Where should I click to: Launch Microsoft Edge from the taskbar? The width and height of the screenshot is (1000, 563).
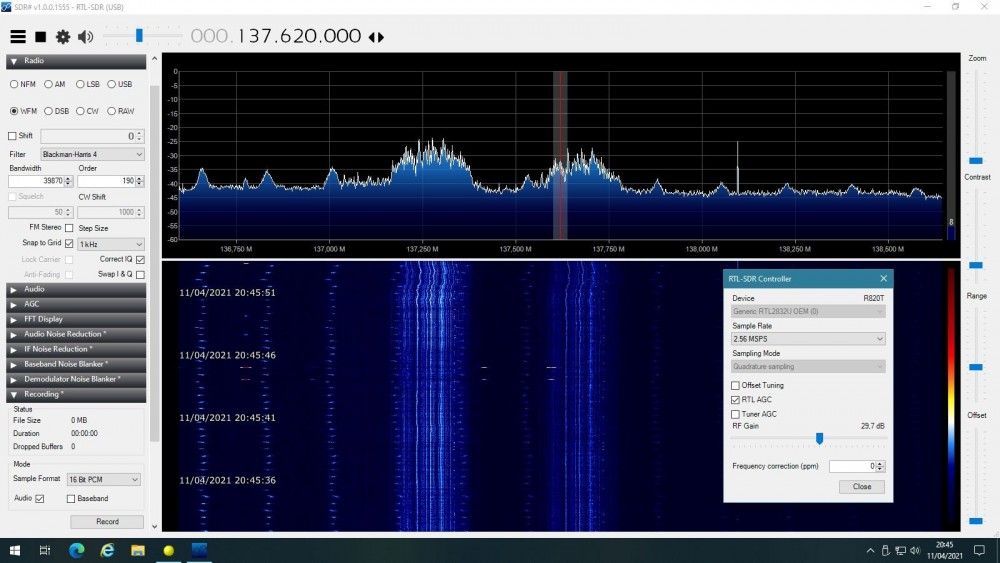[77, 550]
